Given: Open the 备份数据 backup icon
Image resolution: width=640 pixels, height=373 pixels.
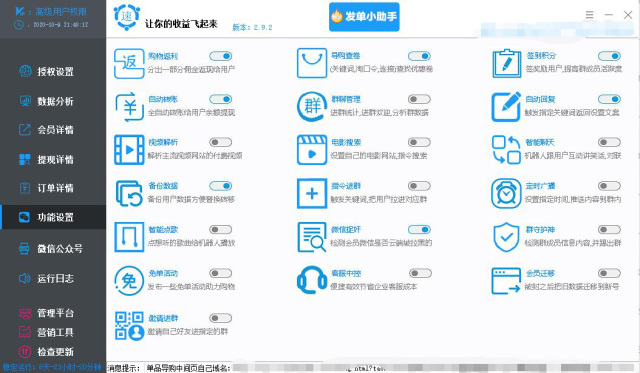Looking at the screenshot, I should click(129, 193).
